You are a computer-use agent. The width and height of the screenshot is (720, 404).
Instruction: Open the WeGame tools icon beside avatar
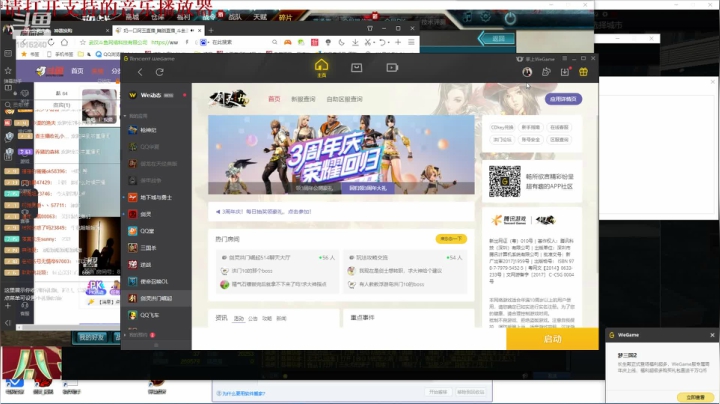click(x=546, y=72)
